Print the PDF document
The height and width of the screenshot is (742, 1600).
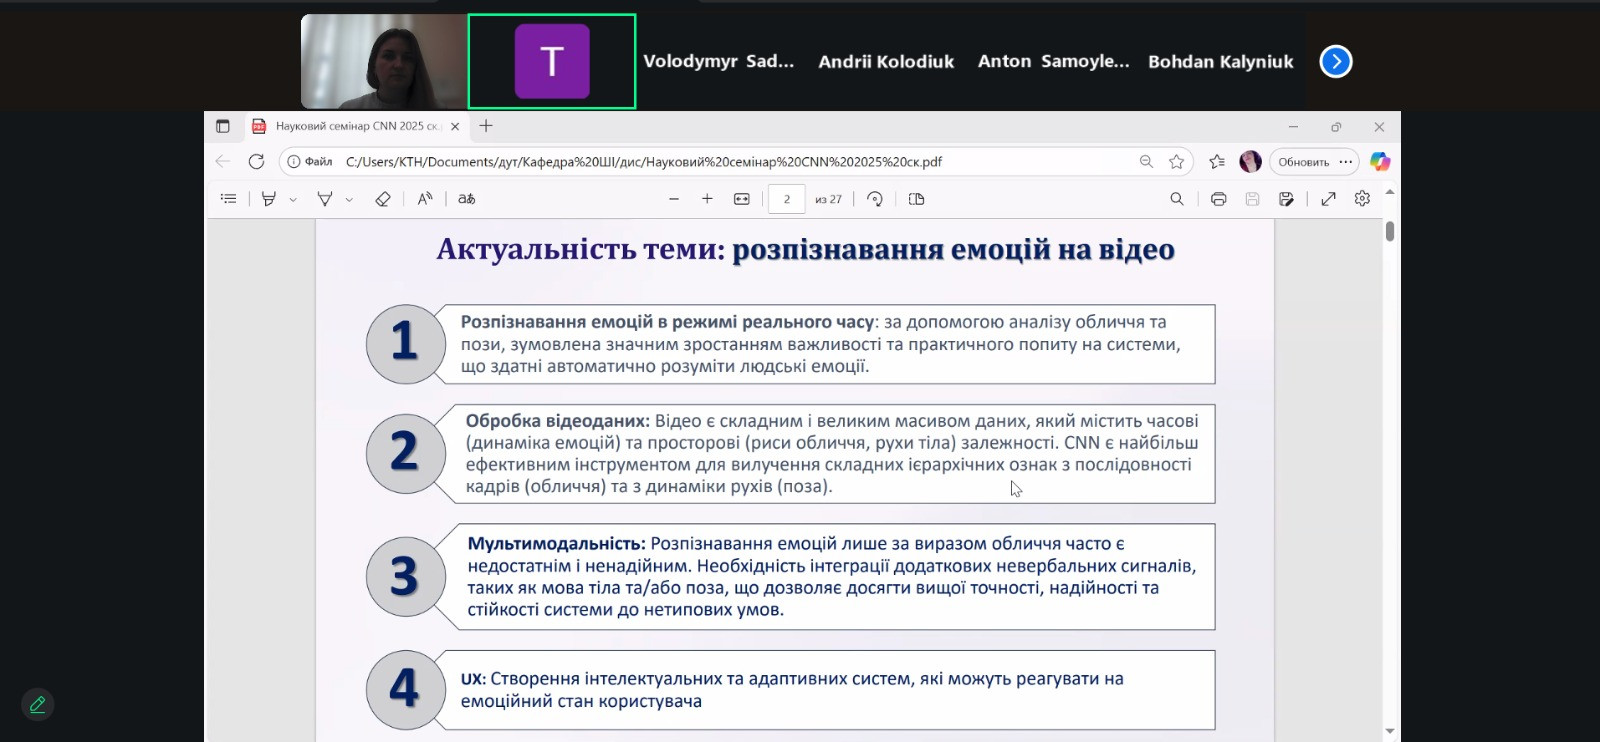click(x=1218, y=199)
